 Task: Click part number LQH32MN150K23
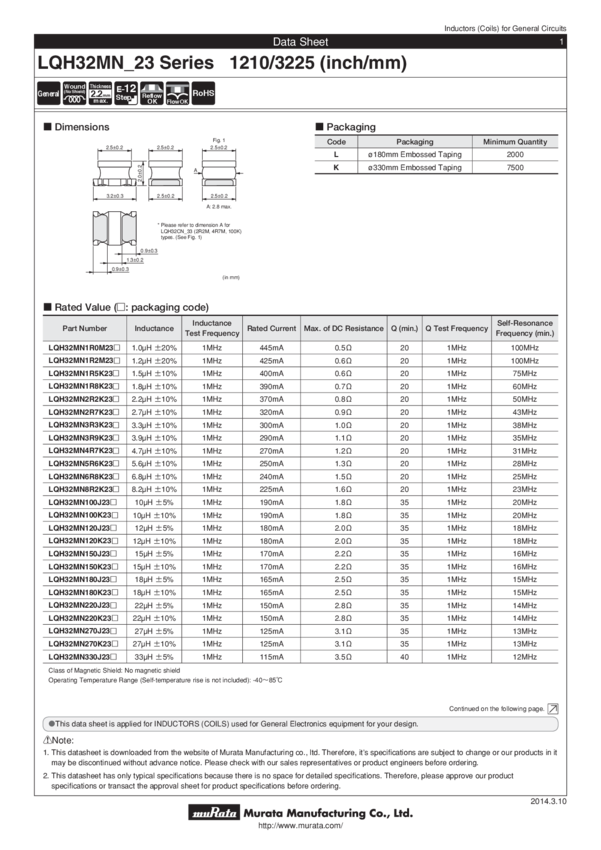point(83,566)
